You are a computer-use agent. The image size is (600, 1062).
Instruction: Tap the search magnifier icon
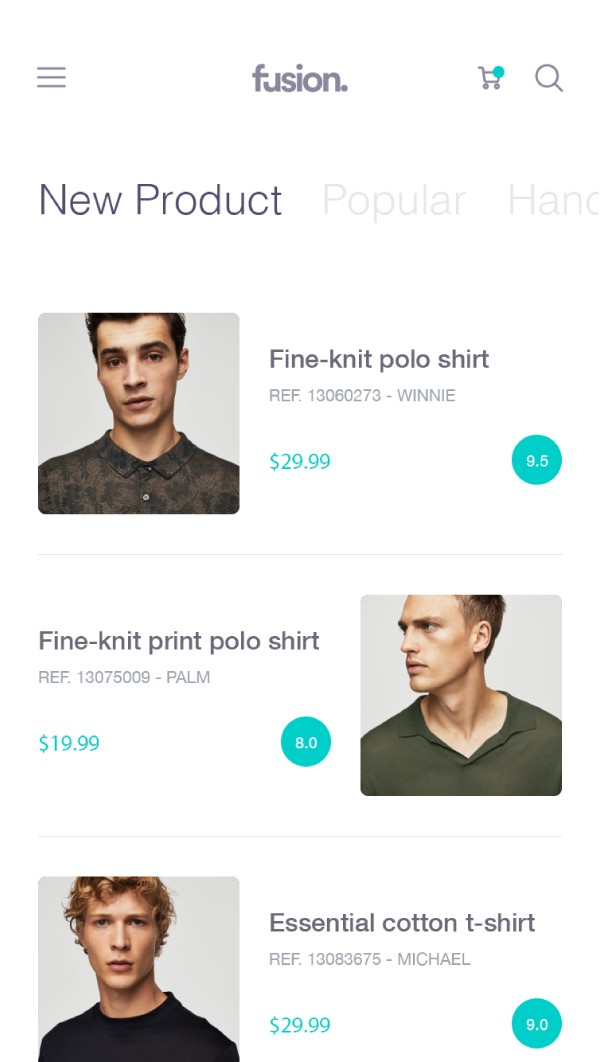click(x=549, y=78)
